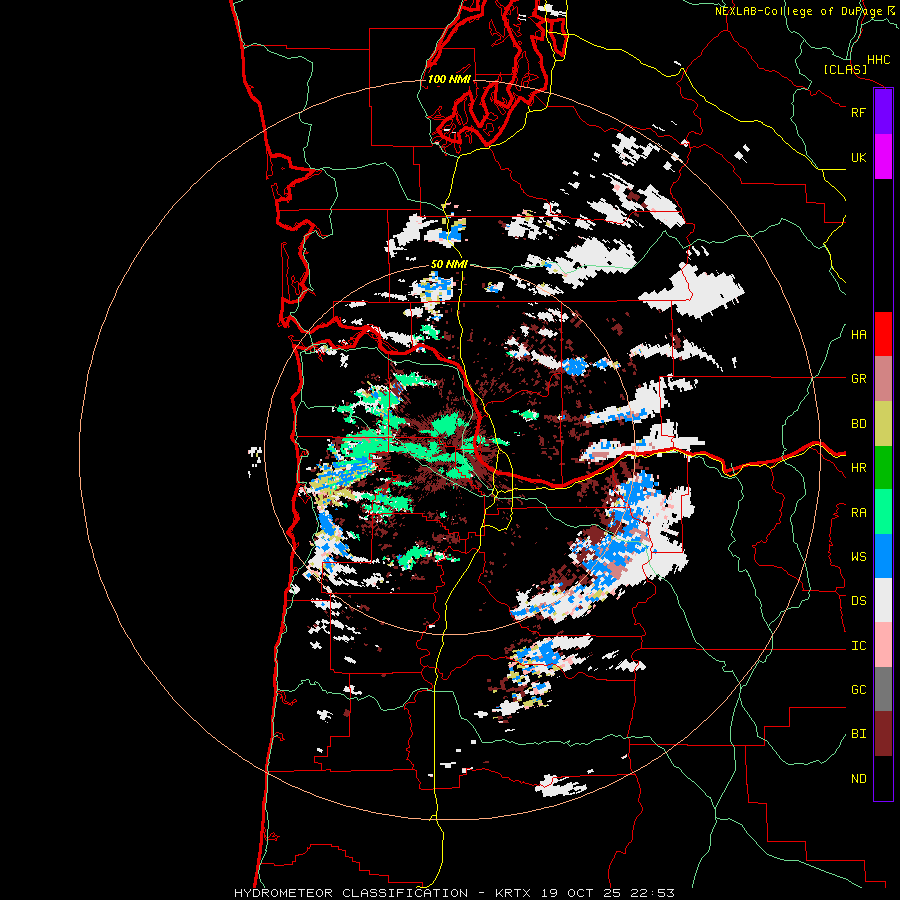Click the DS white legend swatch

click(883, 600)
